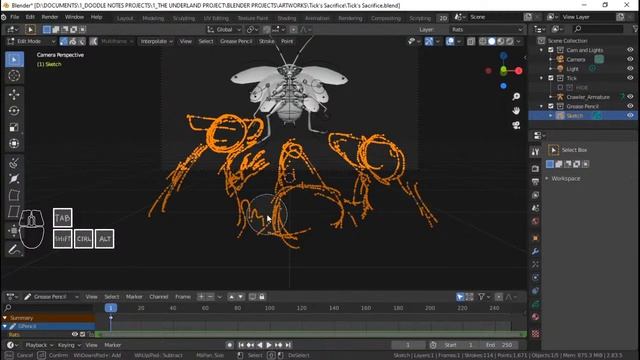Toggle the camera view gizmo
This screenshot has height=360, width=640.
pos(516,125)
